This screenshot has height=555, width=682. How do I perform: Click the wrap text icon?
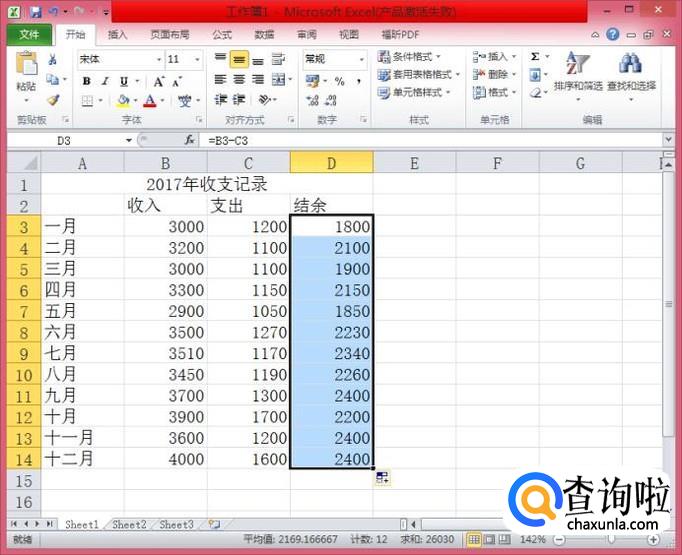pos(278,59)
